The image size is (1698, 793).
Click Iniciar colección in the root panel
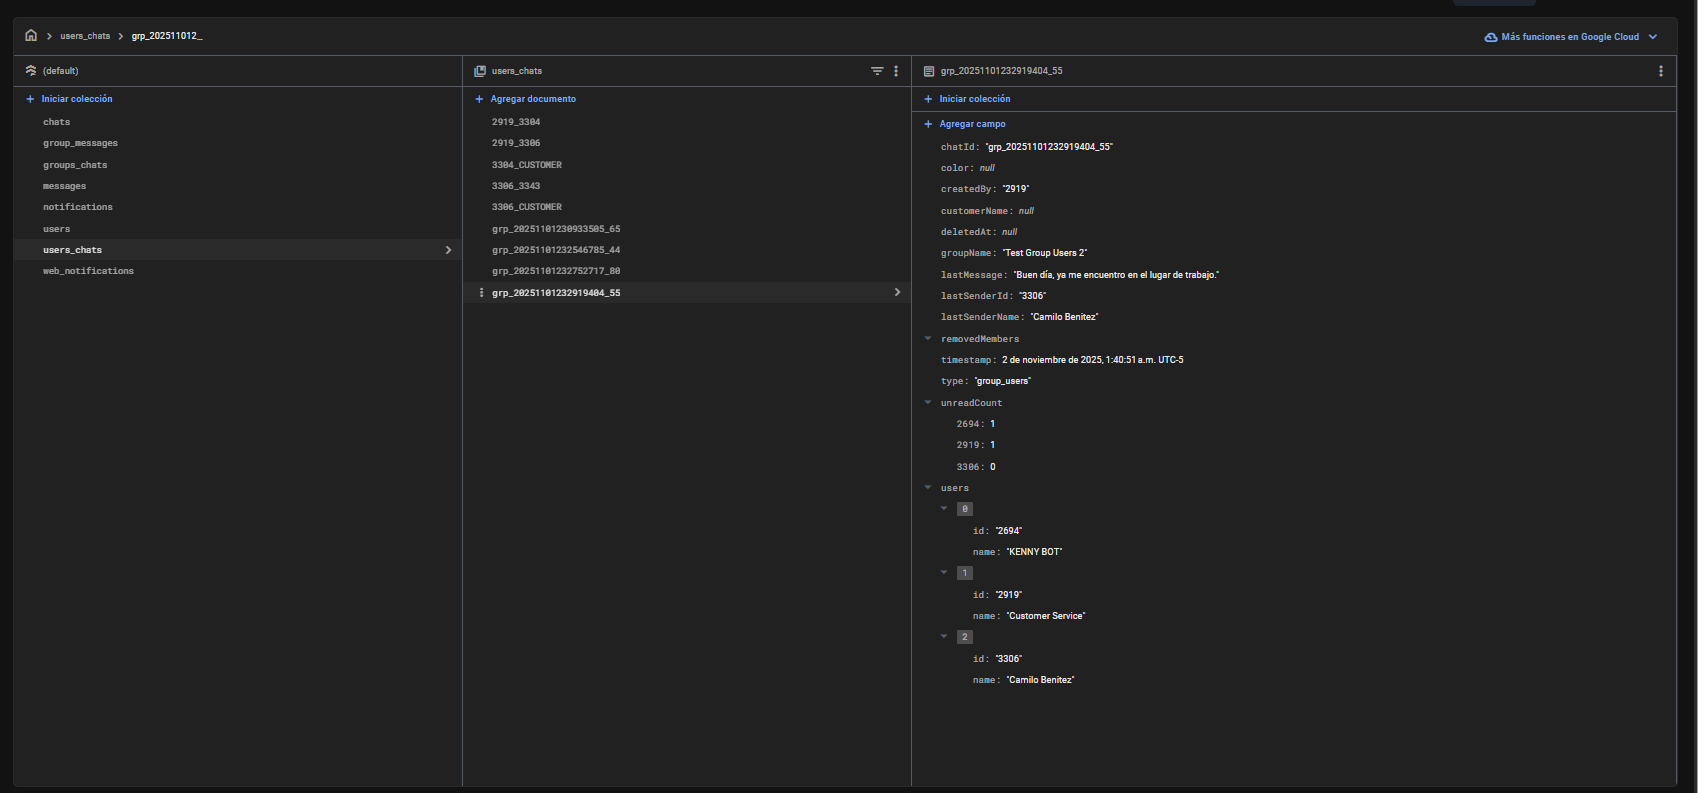pos(76,99)
